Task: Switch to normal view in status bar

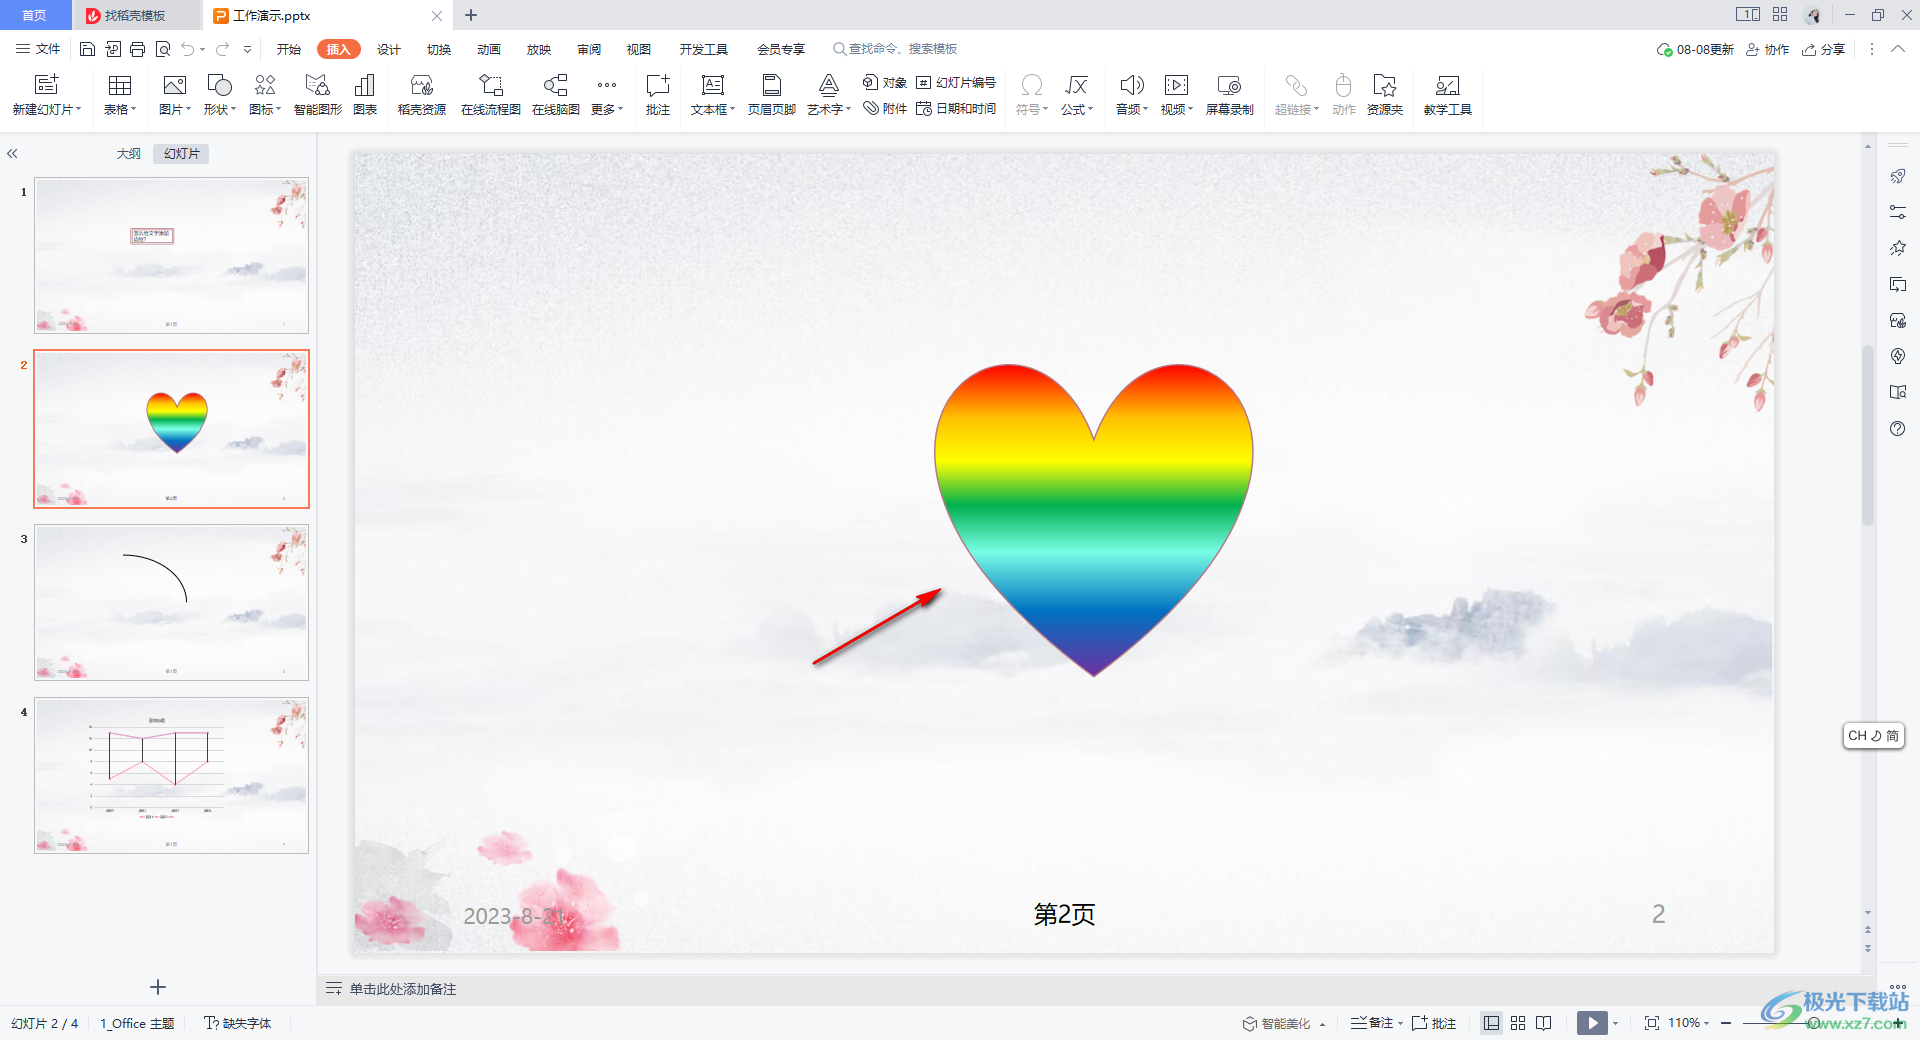Action: point(1492,1023)
